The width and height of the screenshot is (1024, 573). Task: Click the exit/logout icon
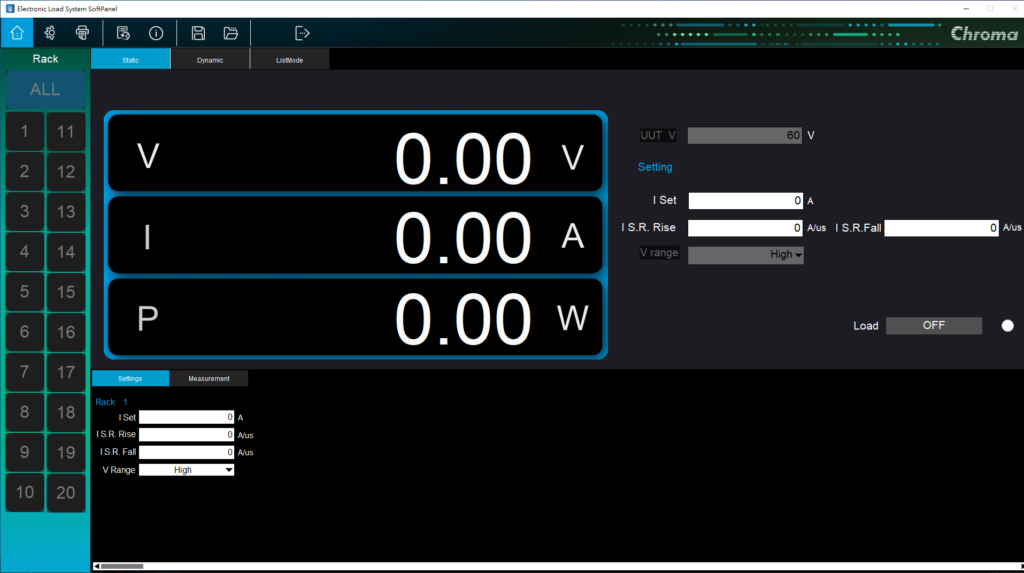(302, 33)
